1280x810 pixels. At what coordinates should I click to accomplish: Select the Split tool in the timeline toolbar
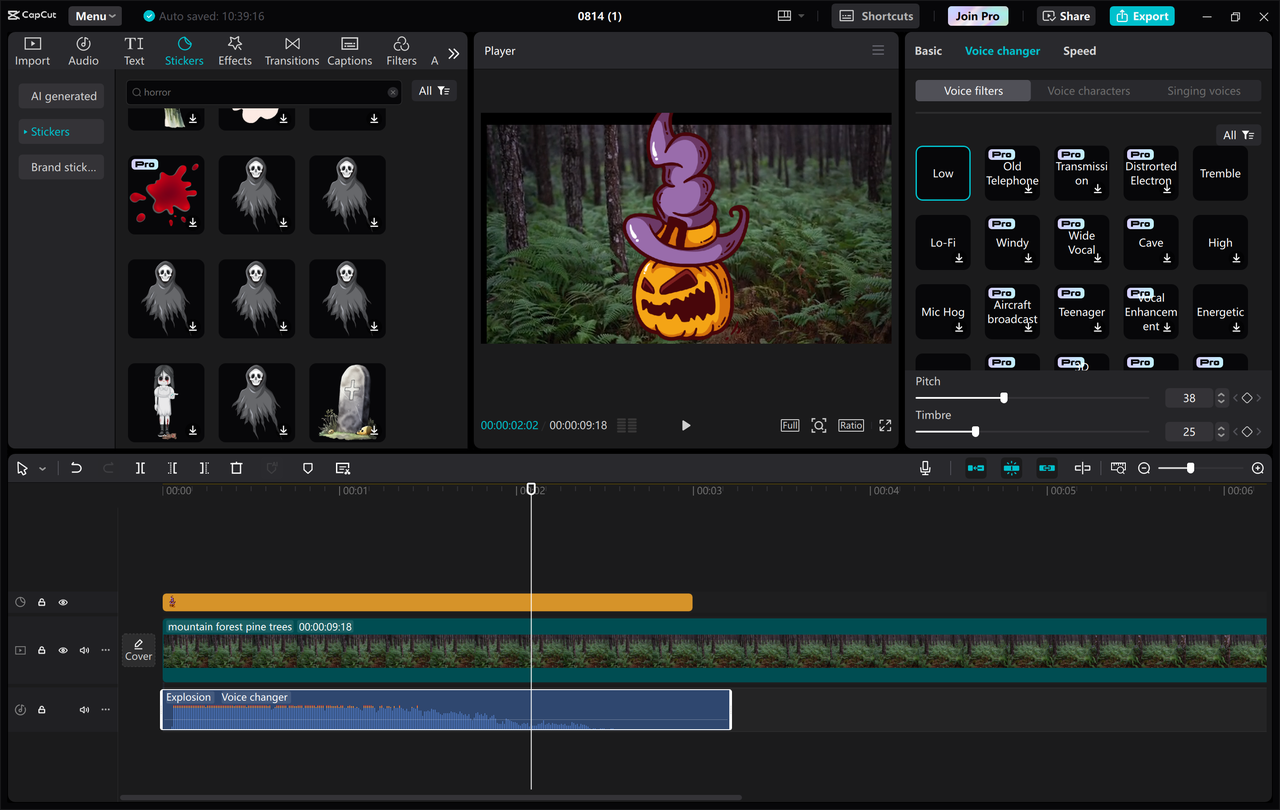click(140, 467)
